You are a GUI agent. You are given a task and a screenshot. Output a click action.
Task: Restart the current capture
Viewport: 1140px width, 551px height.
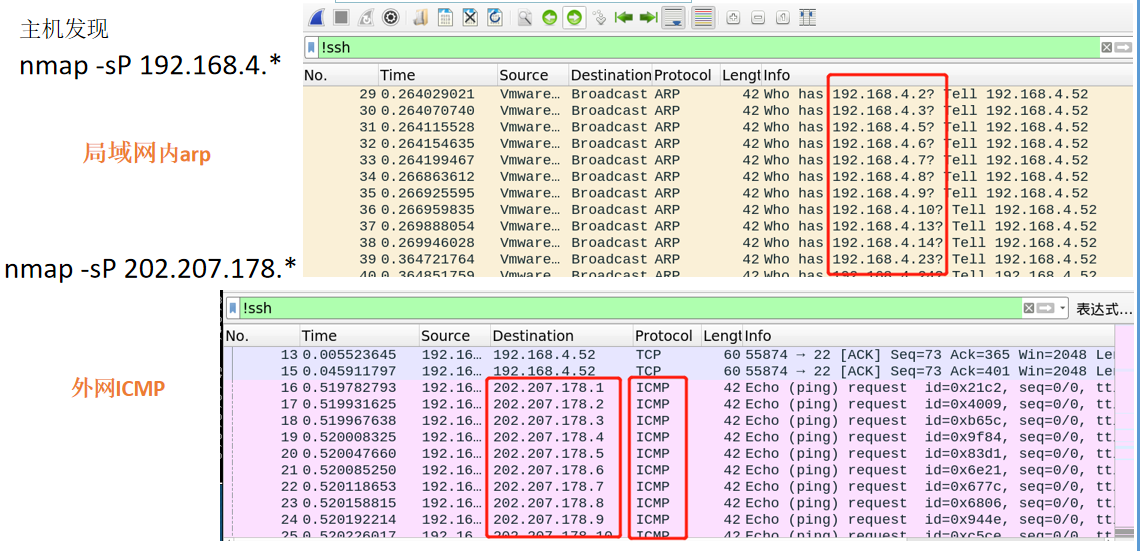[366, 17]
